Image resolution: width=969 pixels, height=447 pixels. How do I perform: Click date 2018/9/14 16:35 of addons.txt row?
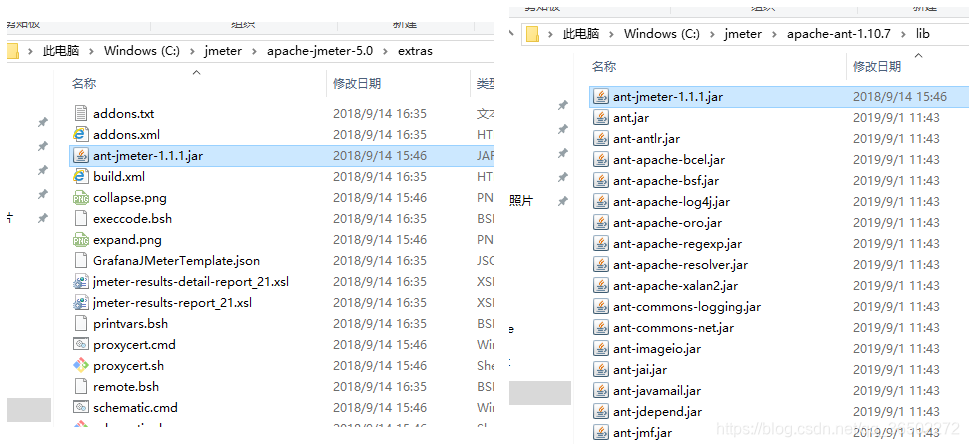(380, 114)
